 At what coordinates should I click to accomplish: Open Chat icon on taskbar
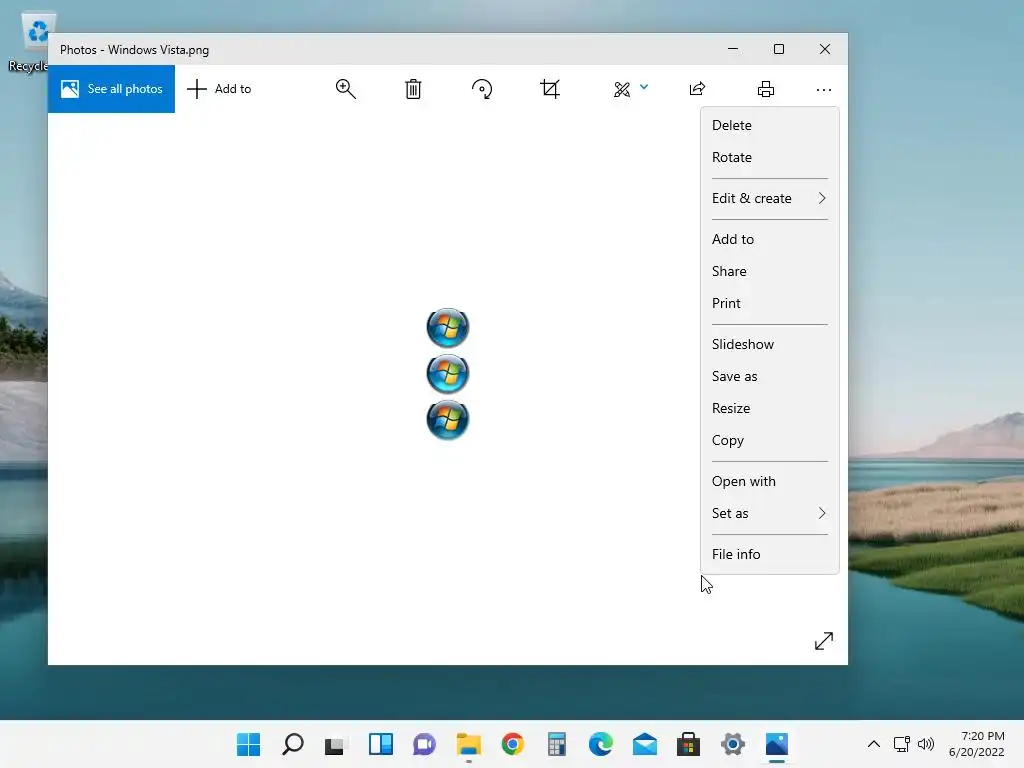[x=424, y=744]
